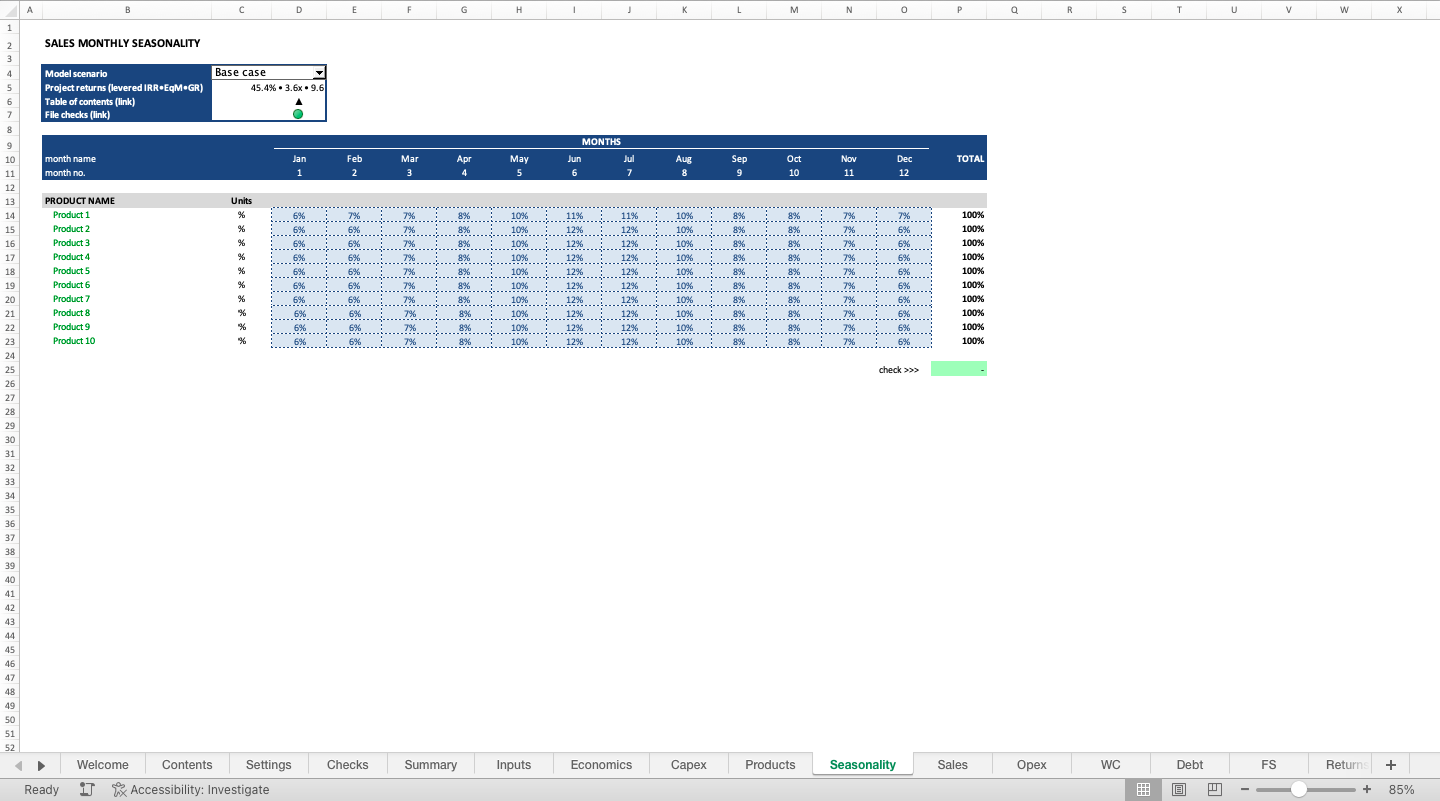1440x801 pixels.
Task: Open the Opex sheet tab
Action: point(1032,765)
